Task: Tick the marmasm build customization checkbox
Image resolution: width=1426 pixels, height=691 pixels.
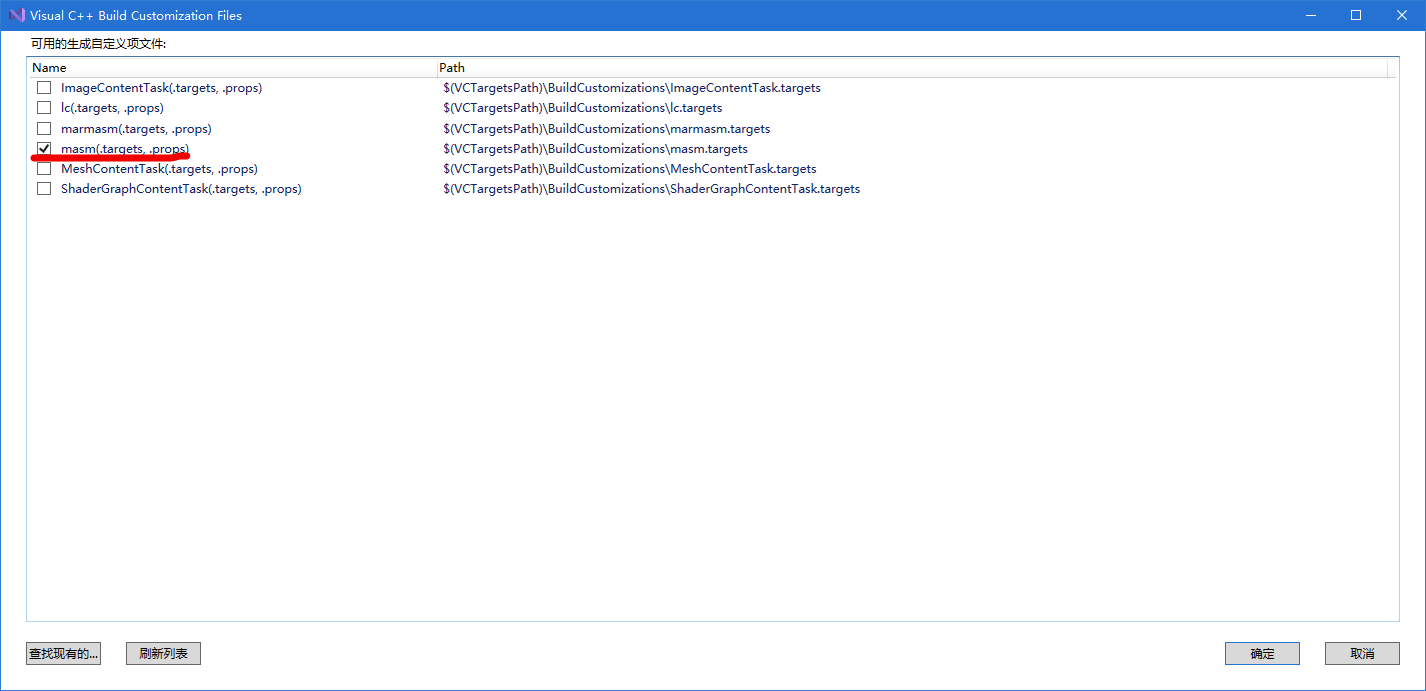Action: [44, 129]
